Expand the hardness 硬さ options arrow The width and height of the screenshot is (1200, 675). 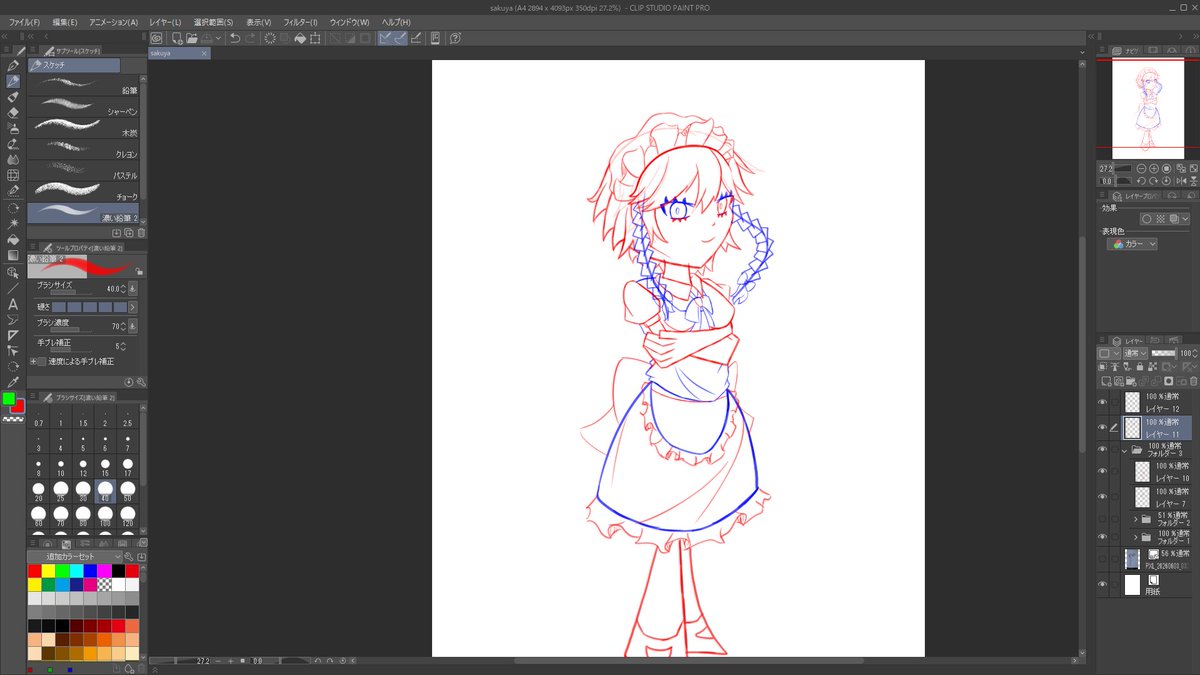point(133,307)
